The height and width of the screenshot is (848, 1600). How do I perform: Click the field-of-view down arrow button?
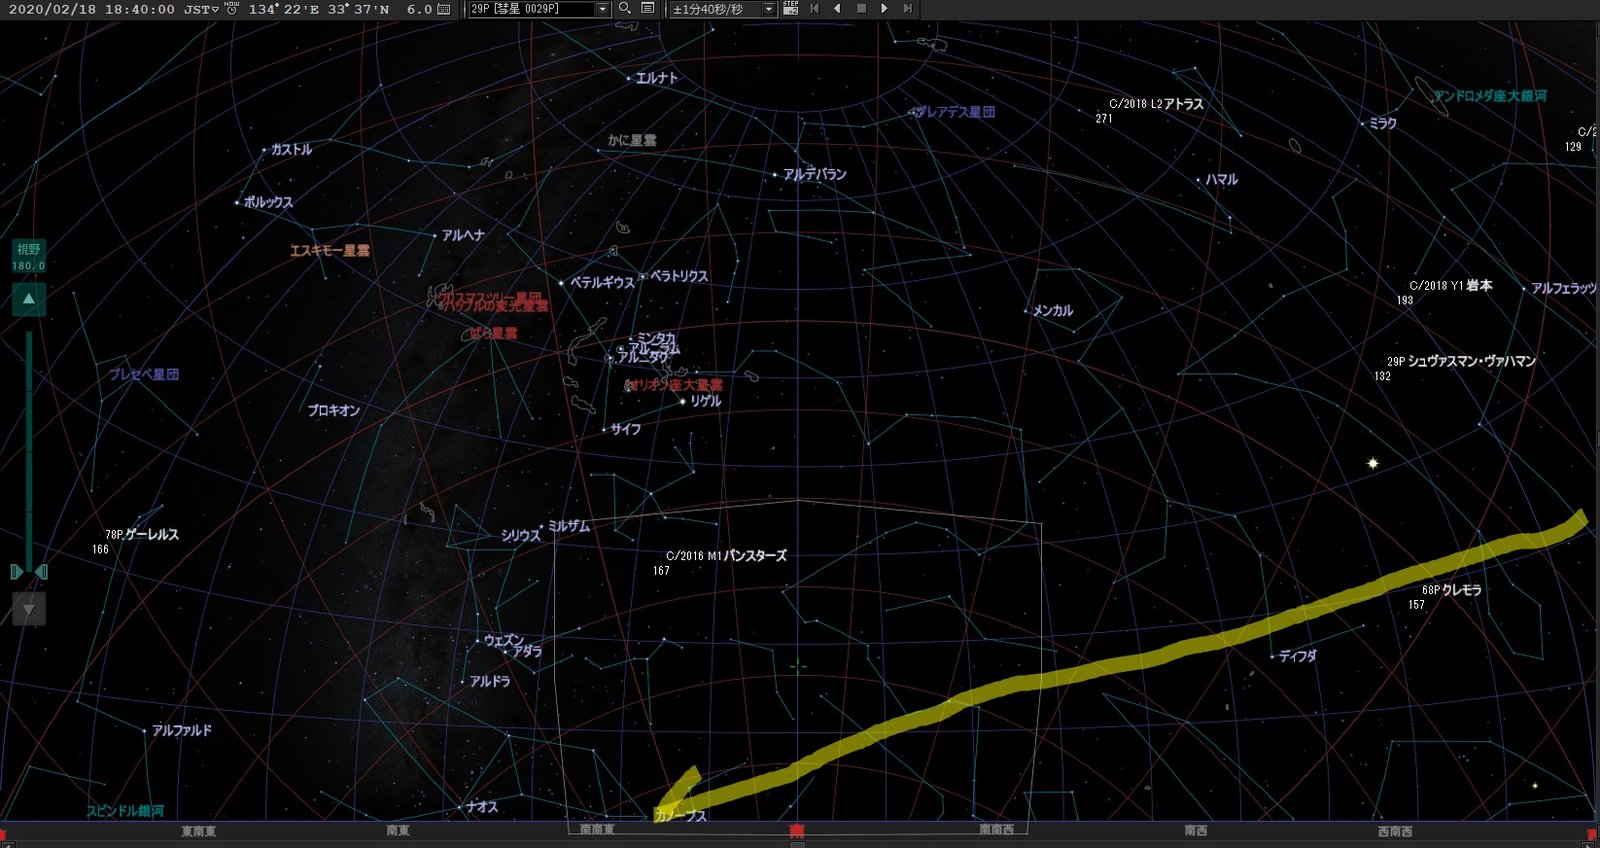(28, 609)
